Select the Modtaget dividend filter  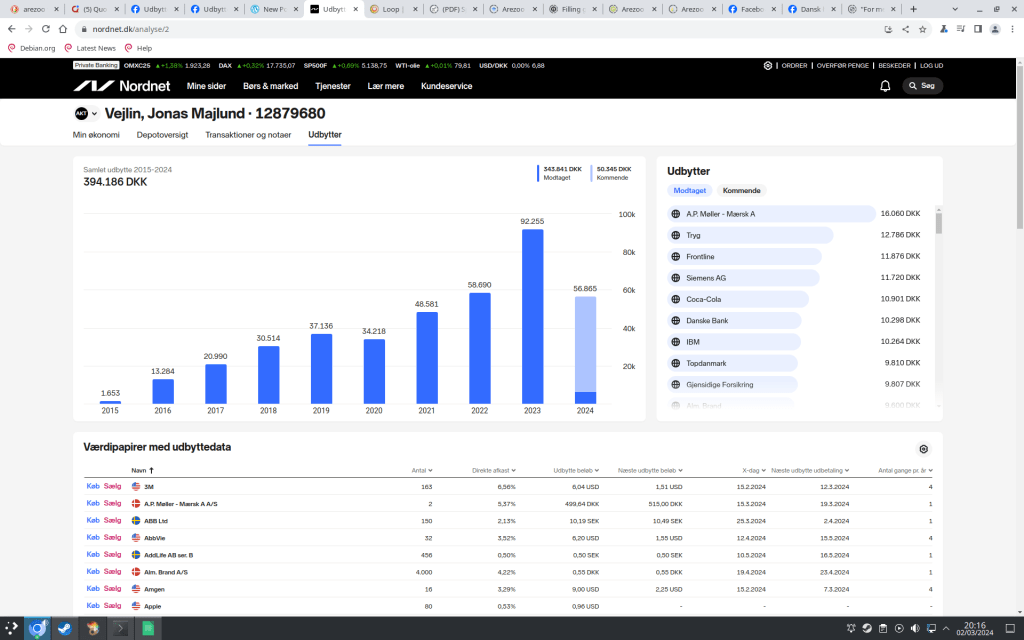(690, 191)
